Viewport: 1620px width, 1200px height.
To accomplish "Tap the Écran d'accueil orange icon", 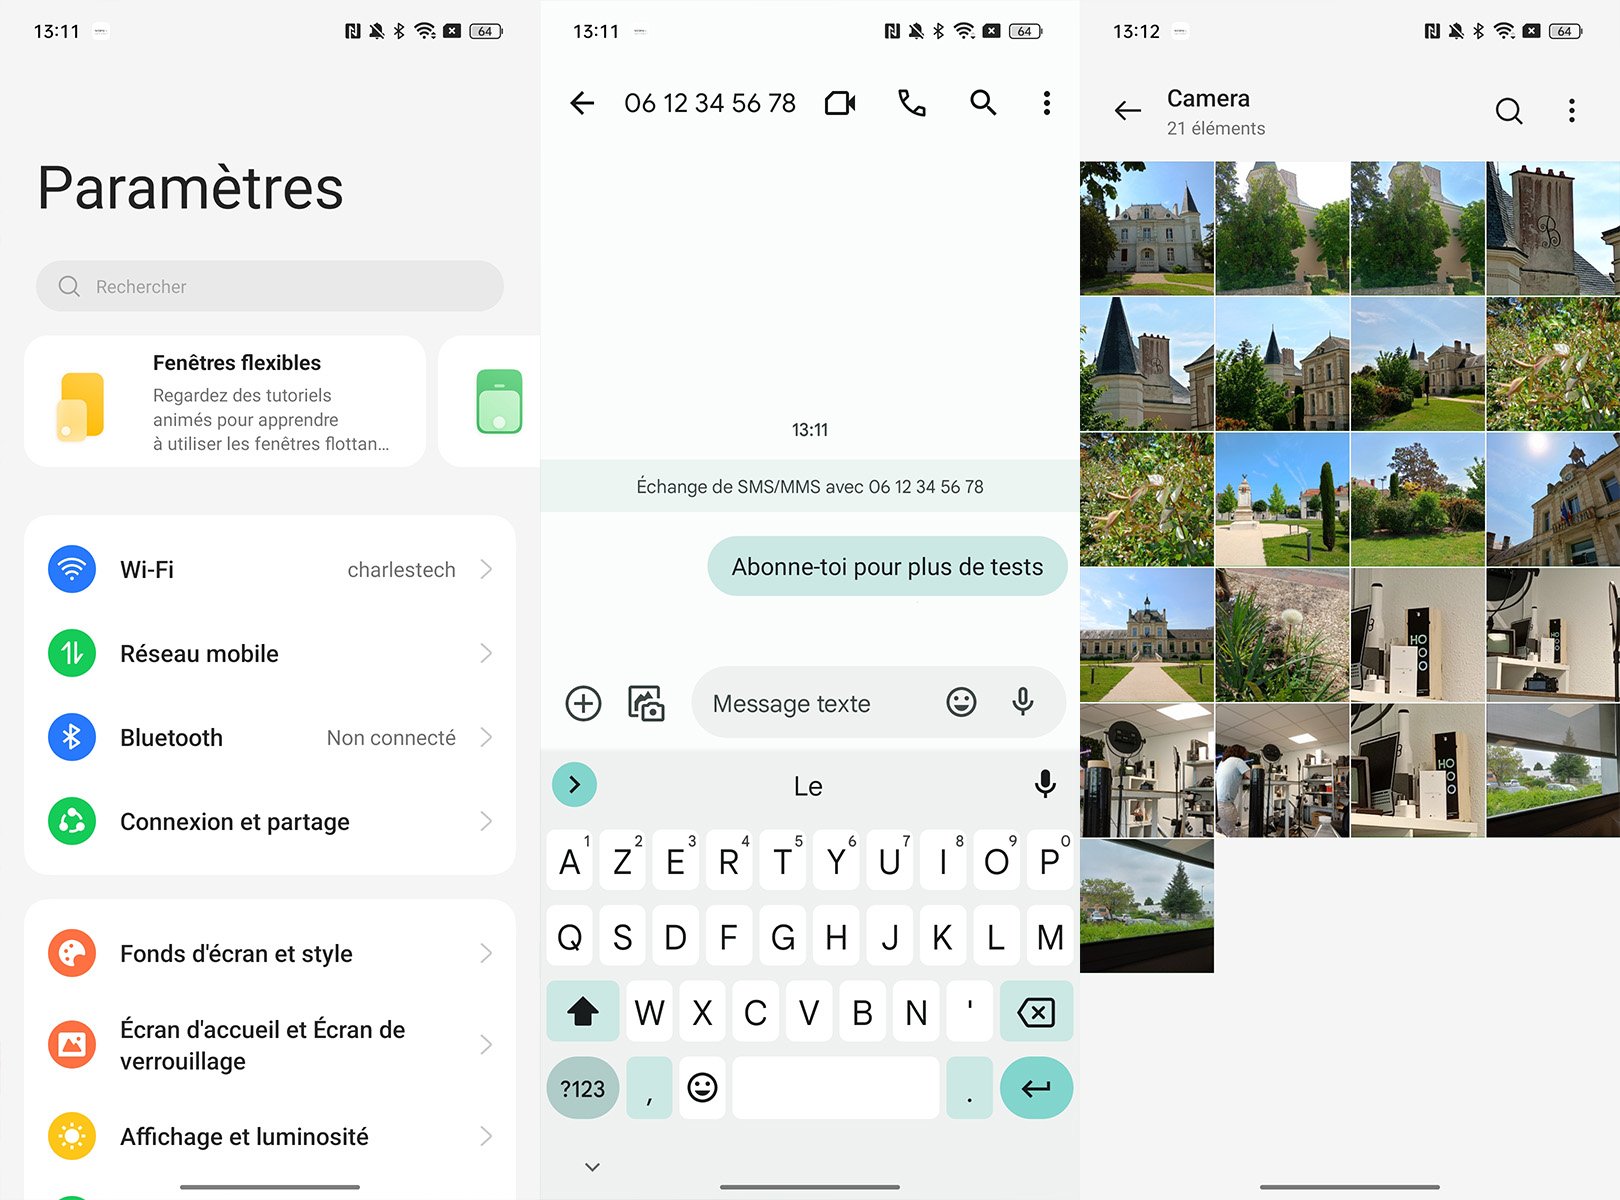I will [x=72, y=1045].
